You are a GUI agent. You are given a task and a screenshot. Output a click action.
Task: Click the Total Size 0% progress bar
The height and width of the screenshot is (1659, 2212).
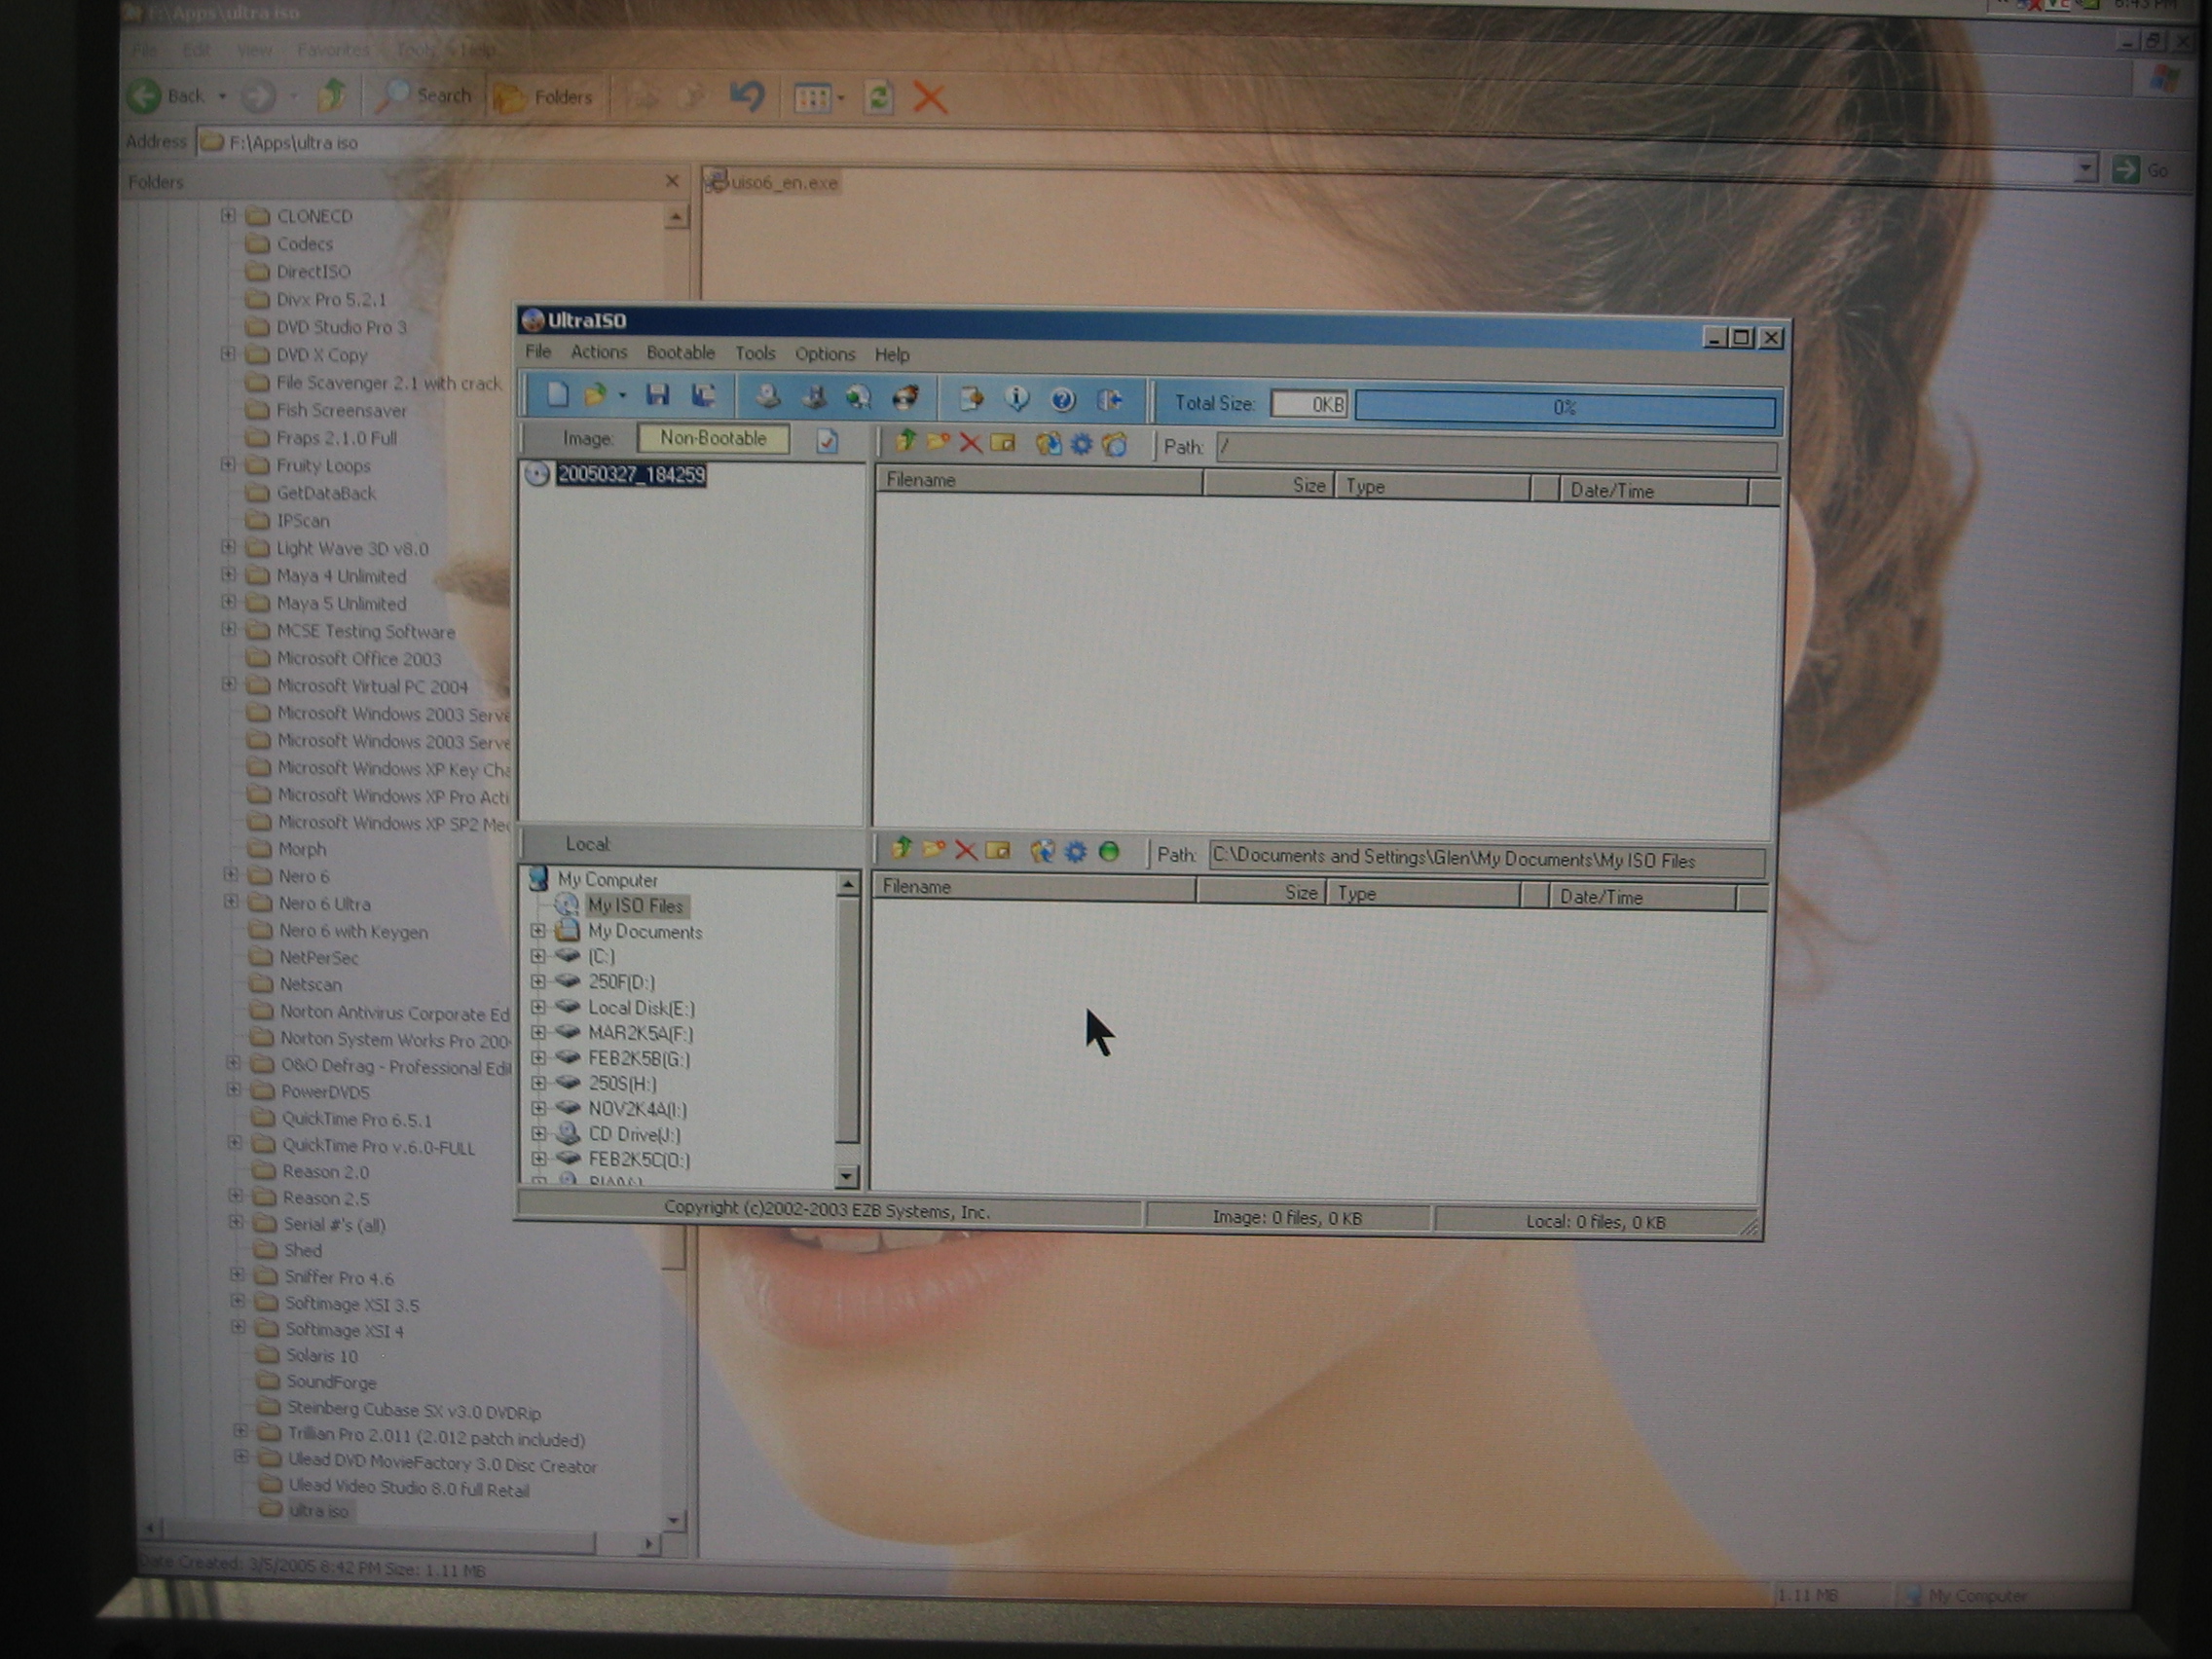coord(1564,408)
